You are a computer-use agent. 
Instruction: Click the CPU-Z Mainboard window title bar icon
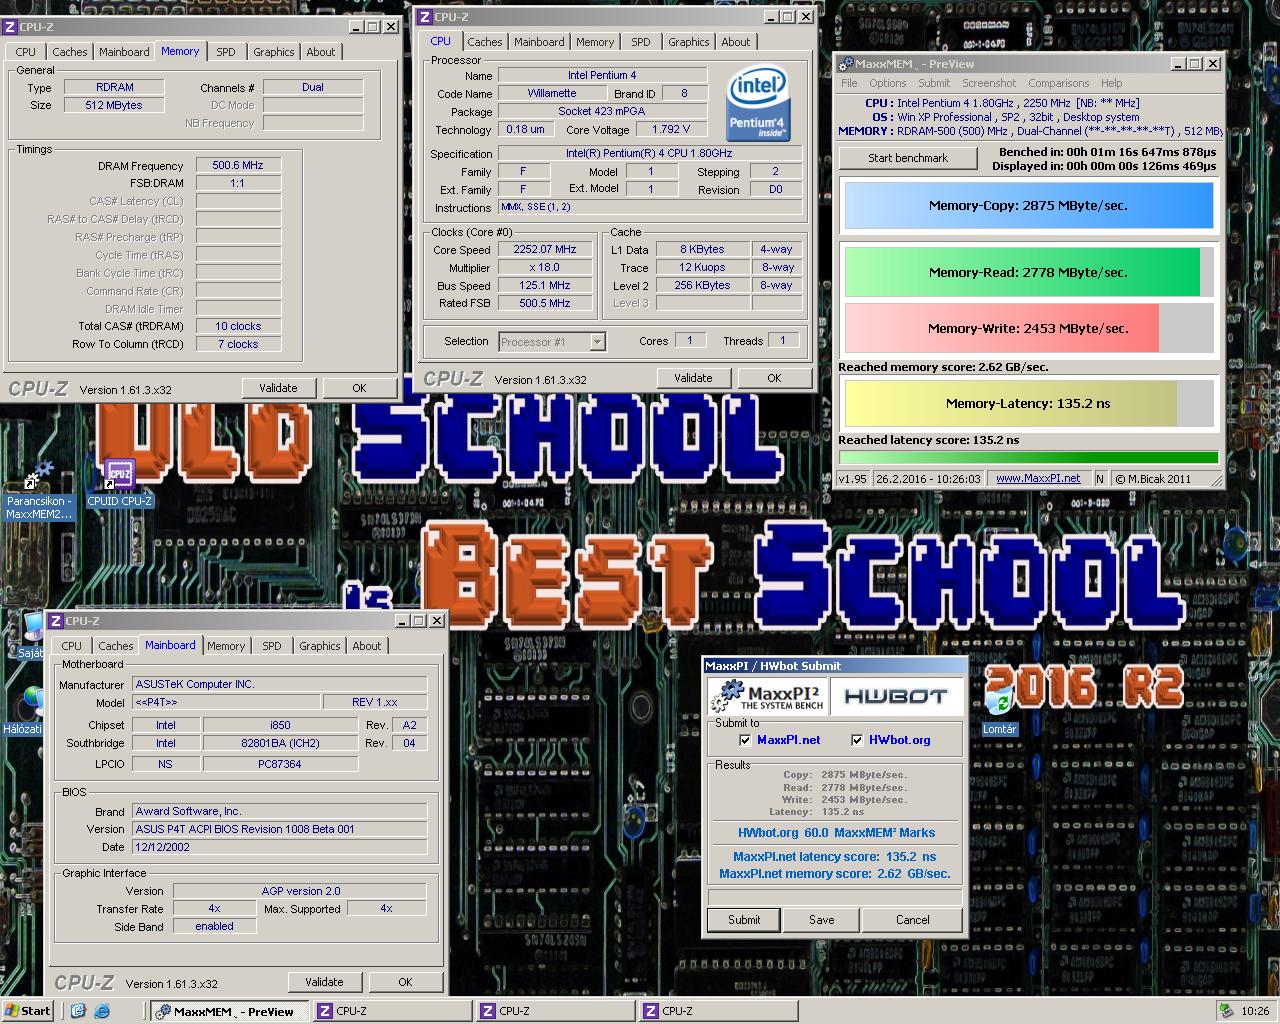coord(56,621)
